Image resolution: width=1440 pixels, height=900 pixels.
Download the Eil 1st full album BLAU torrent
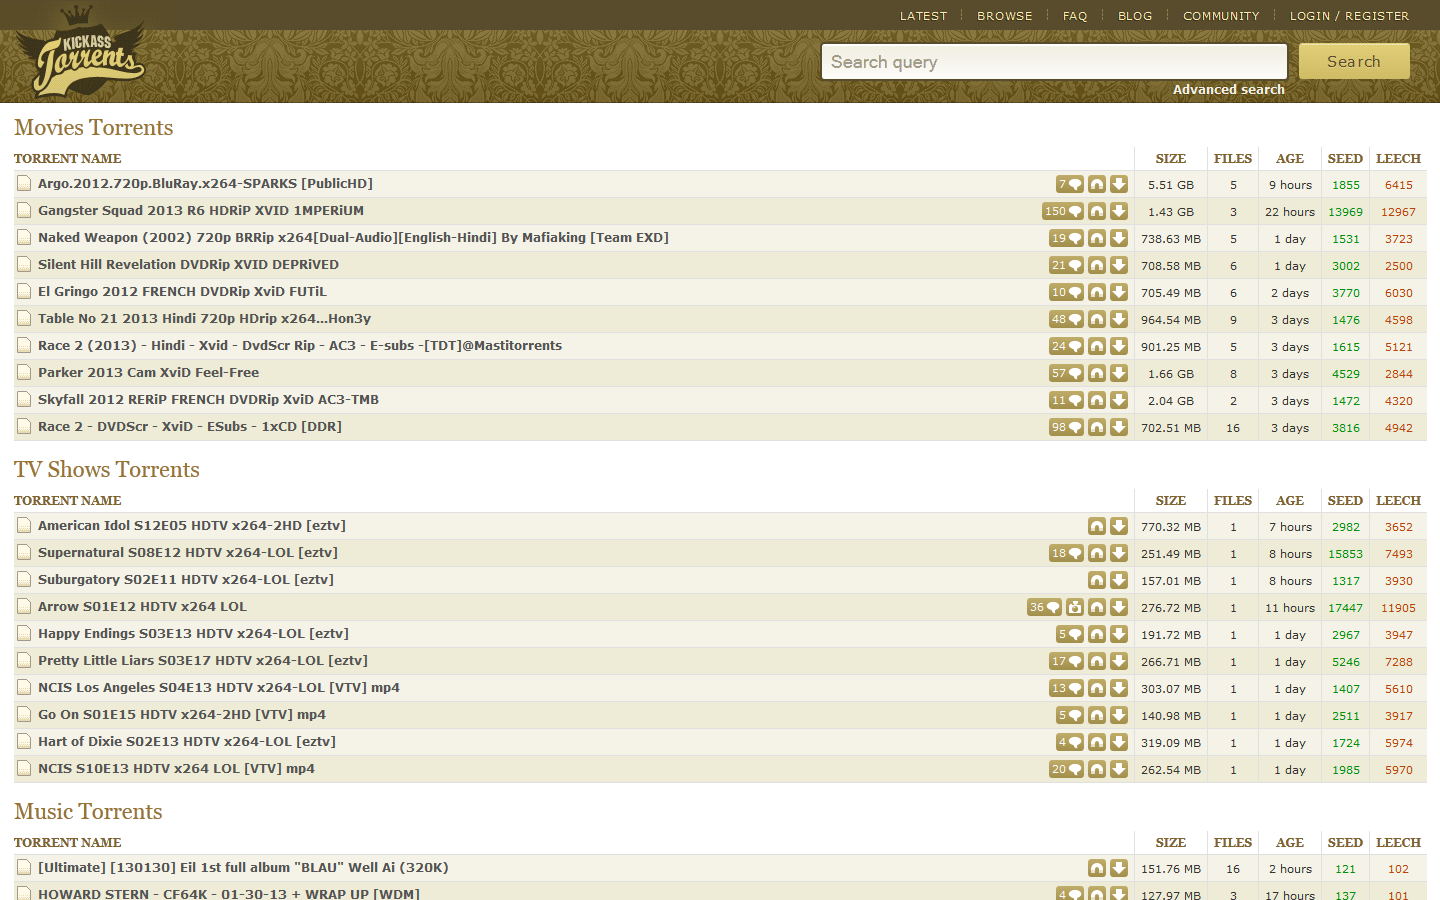tap(1119, 868)
